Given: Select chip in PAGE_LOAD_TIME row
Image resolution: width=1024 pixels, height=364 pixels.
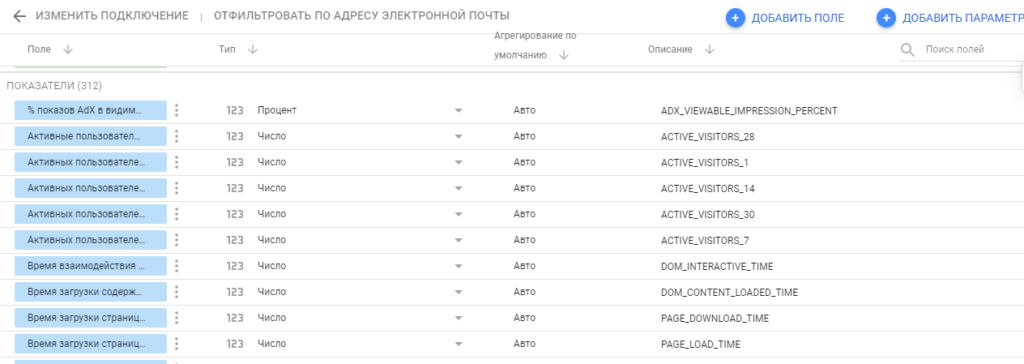Looking at the screenshot, I should coord(91,344).
